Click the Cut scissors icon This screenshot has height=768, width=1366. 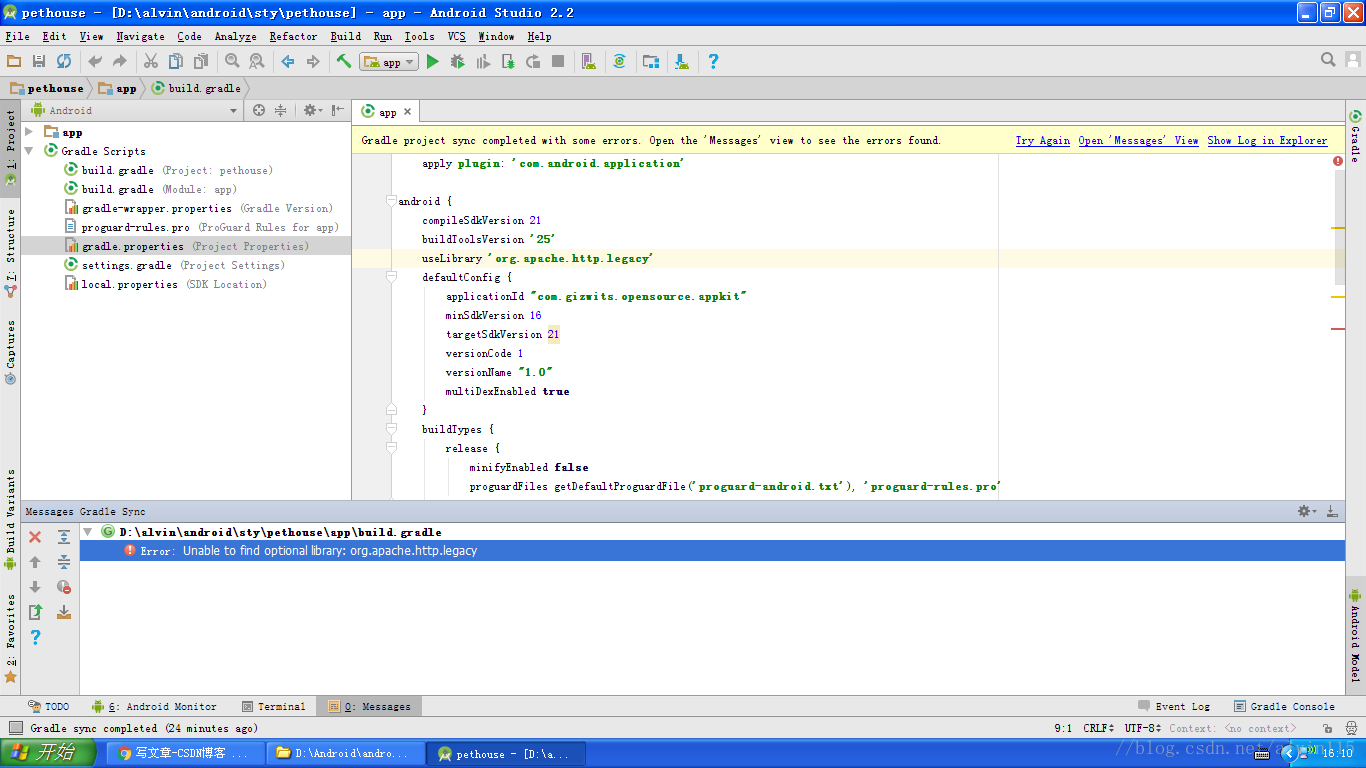pyautogui.click(x=151, y=61)
